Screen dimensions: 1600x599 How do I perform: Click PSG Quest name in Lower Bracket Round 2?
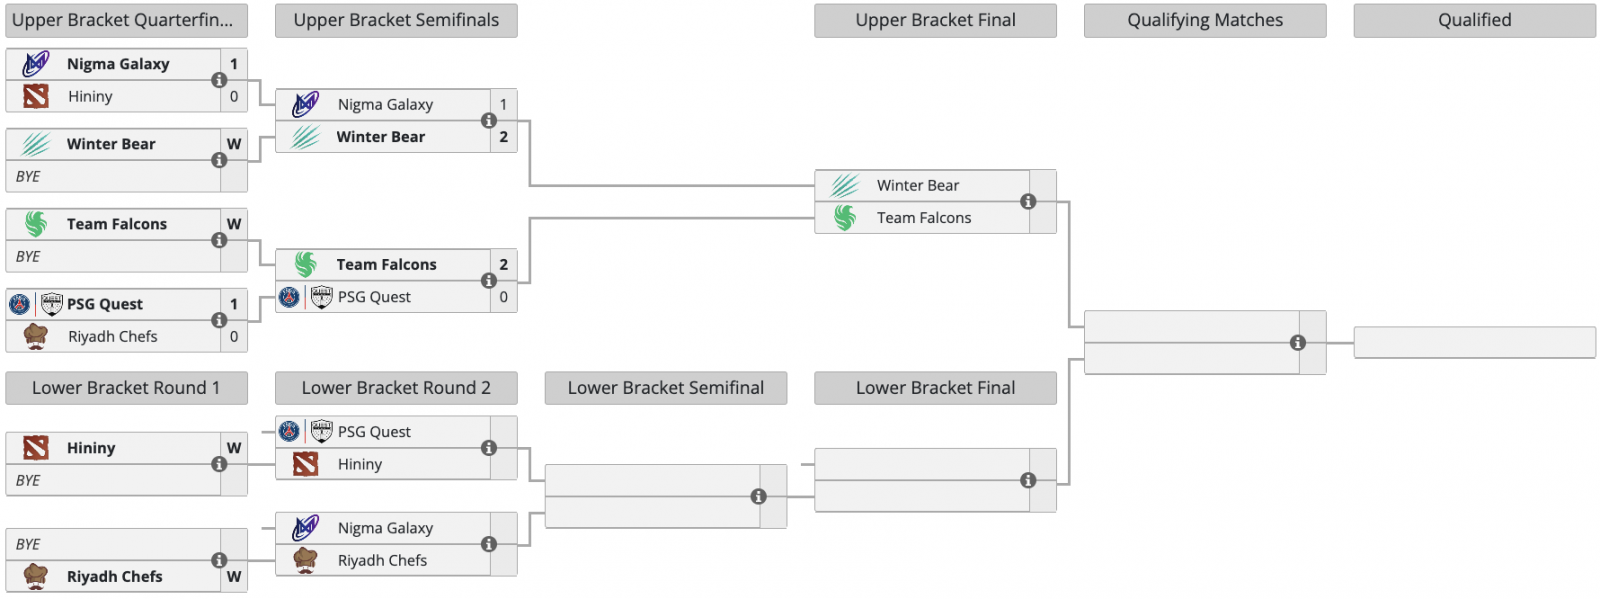(x=374, y=432)
